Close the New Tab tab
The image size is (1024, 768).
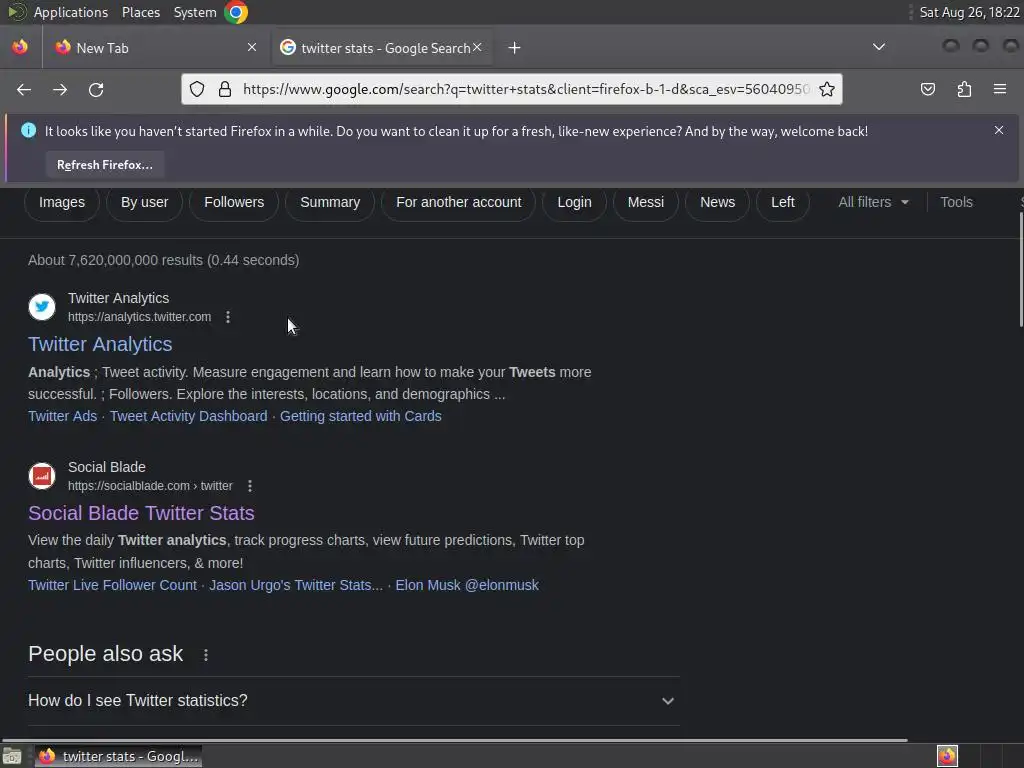point(252,47)
